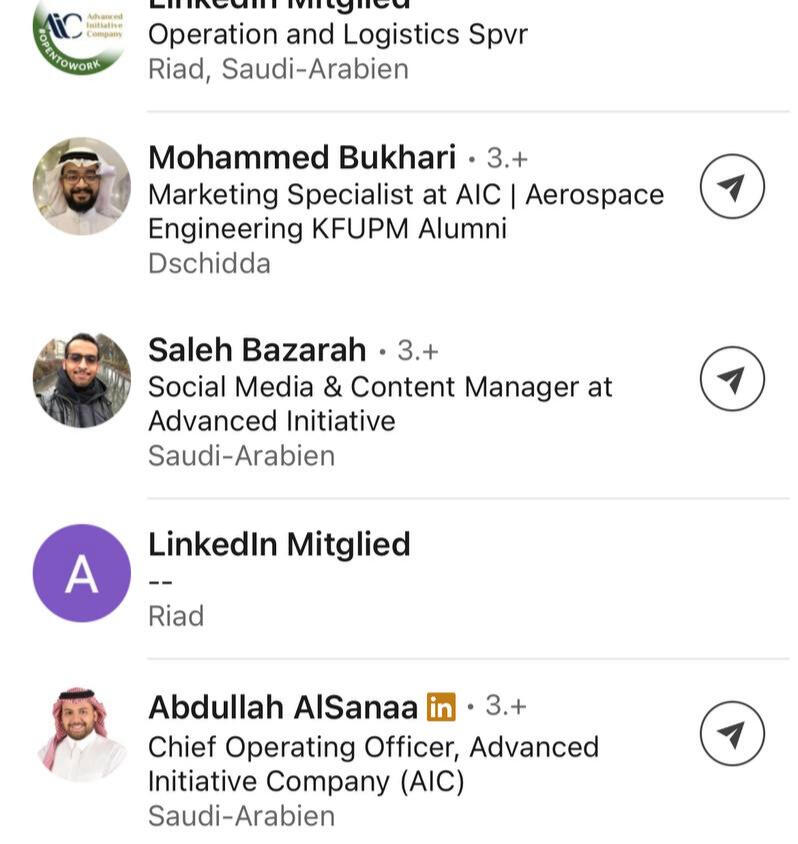Screen dimensions: 798x844
Task: Select the Saleh Bazarah name
Action: click(x=257, y=350)
